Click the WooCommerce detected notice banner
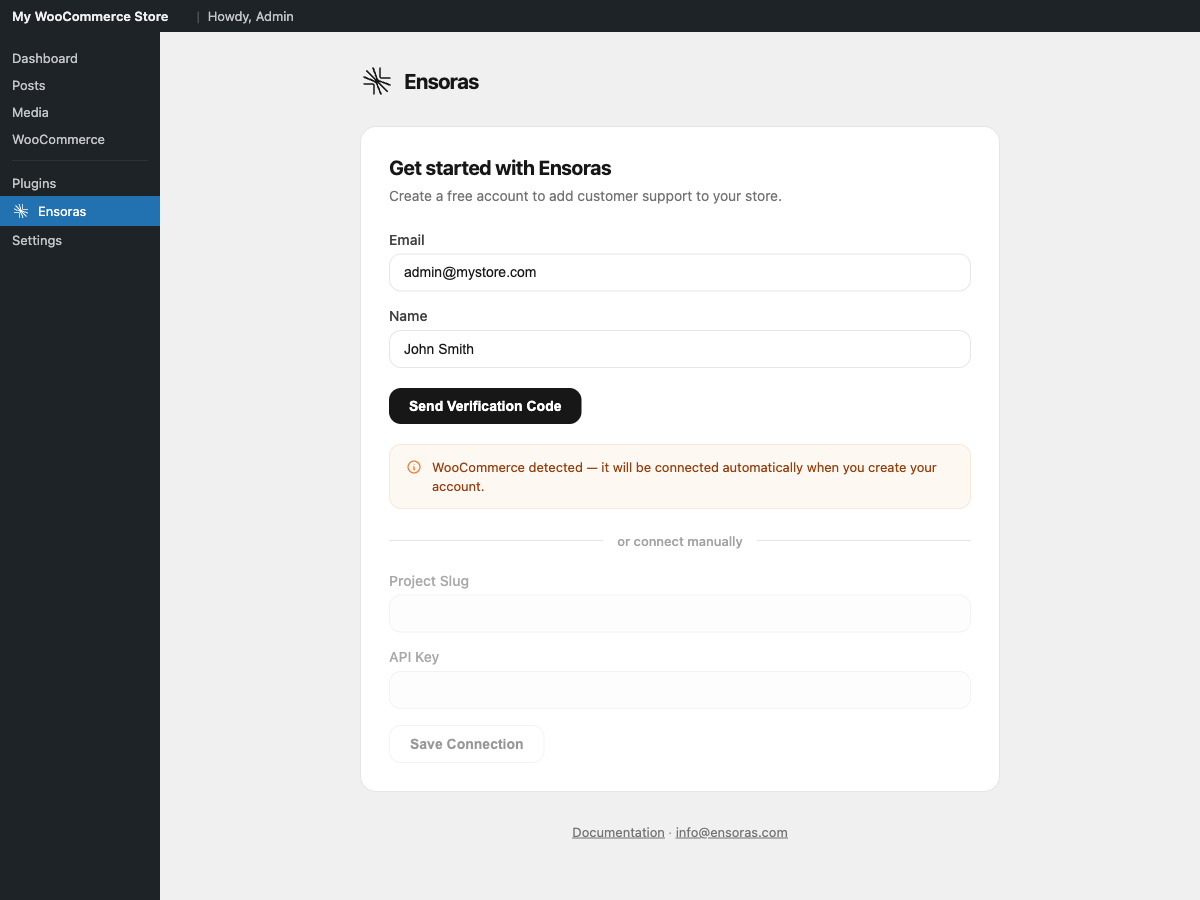This screenshot has width=1200, height=900. (x=680, y=476)
